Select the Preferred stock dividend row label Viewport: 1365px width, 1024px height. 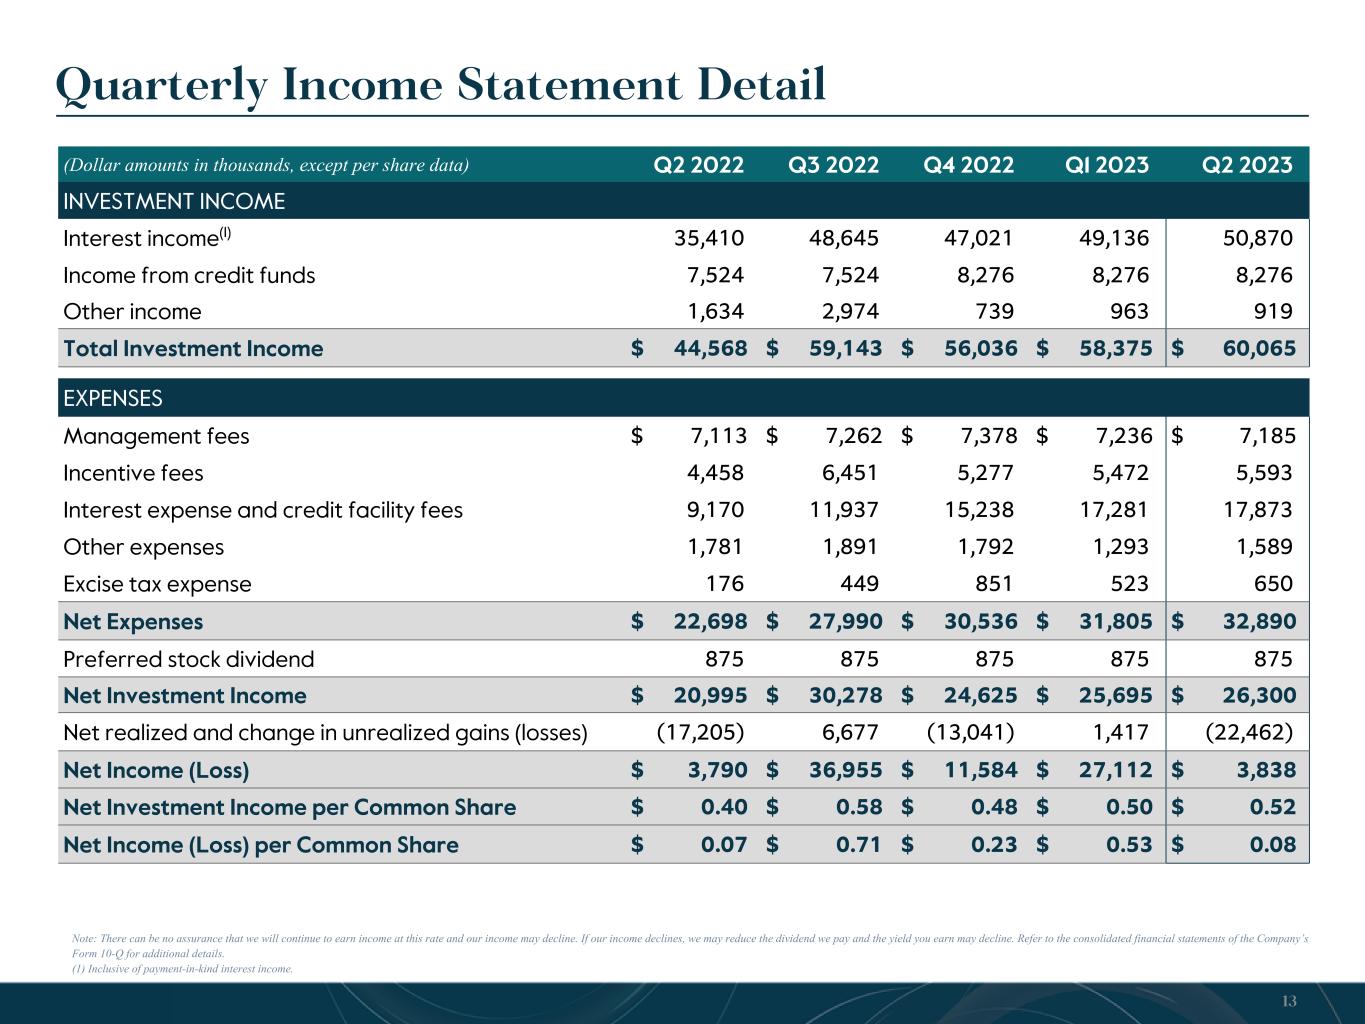point(188,659)
